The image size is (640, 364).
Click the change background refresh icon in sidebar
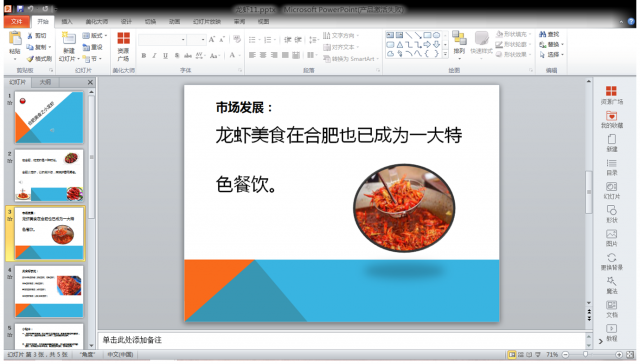(x=611, y=257)
